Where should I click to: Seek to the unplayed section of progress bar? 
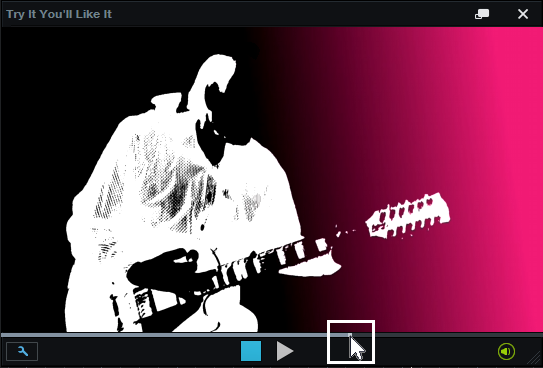click(x=447, y=335)
